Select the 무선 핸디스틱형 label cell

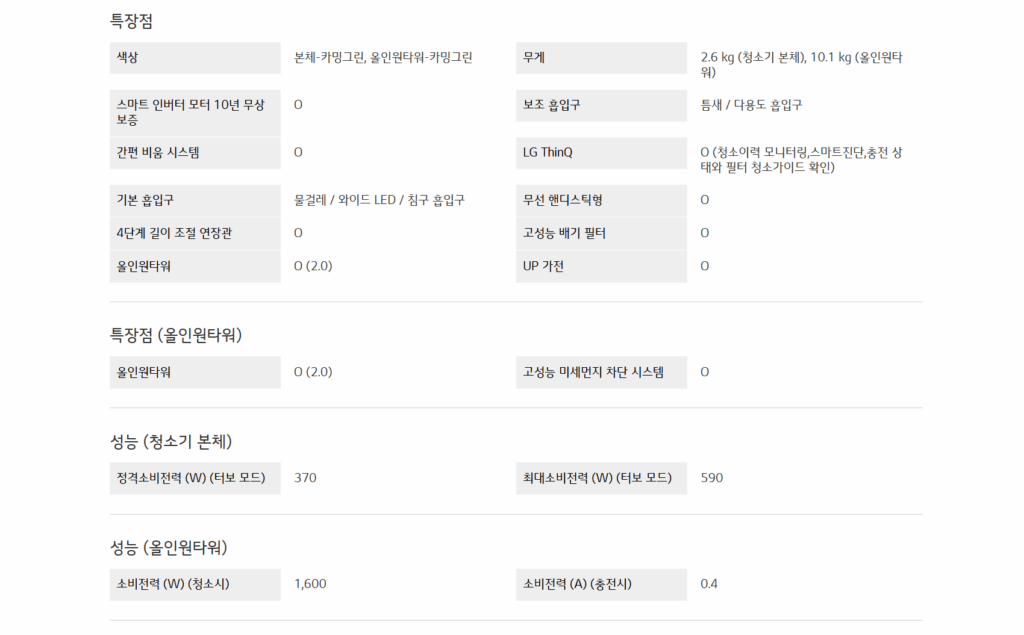(x=562, y=200)
